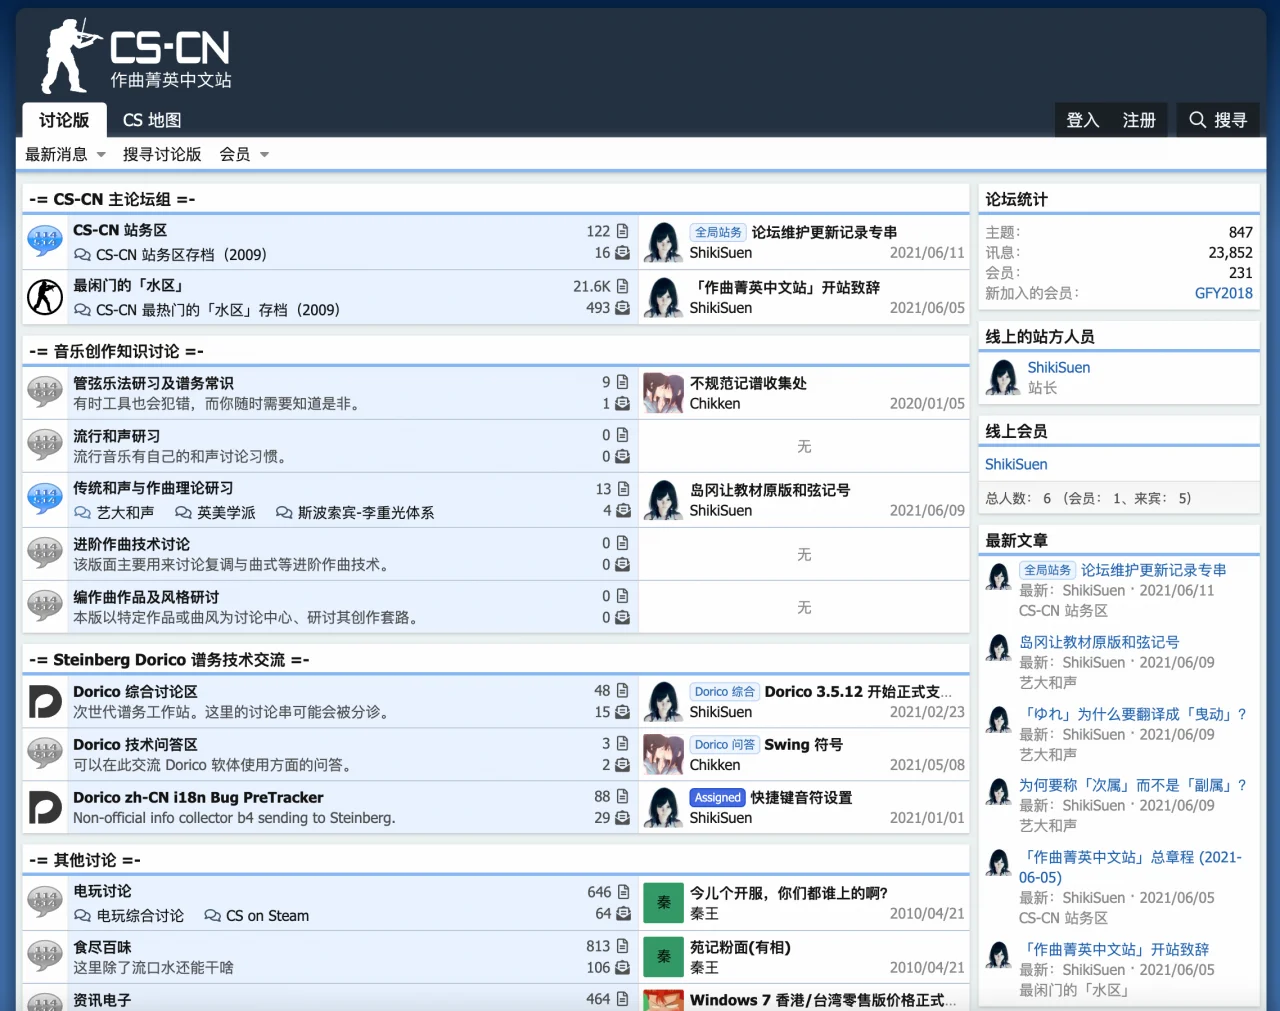
Task: Click the CS-CN 站务区 blue bubble icon
Action: [45, 242]
